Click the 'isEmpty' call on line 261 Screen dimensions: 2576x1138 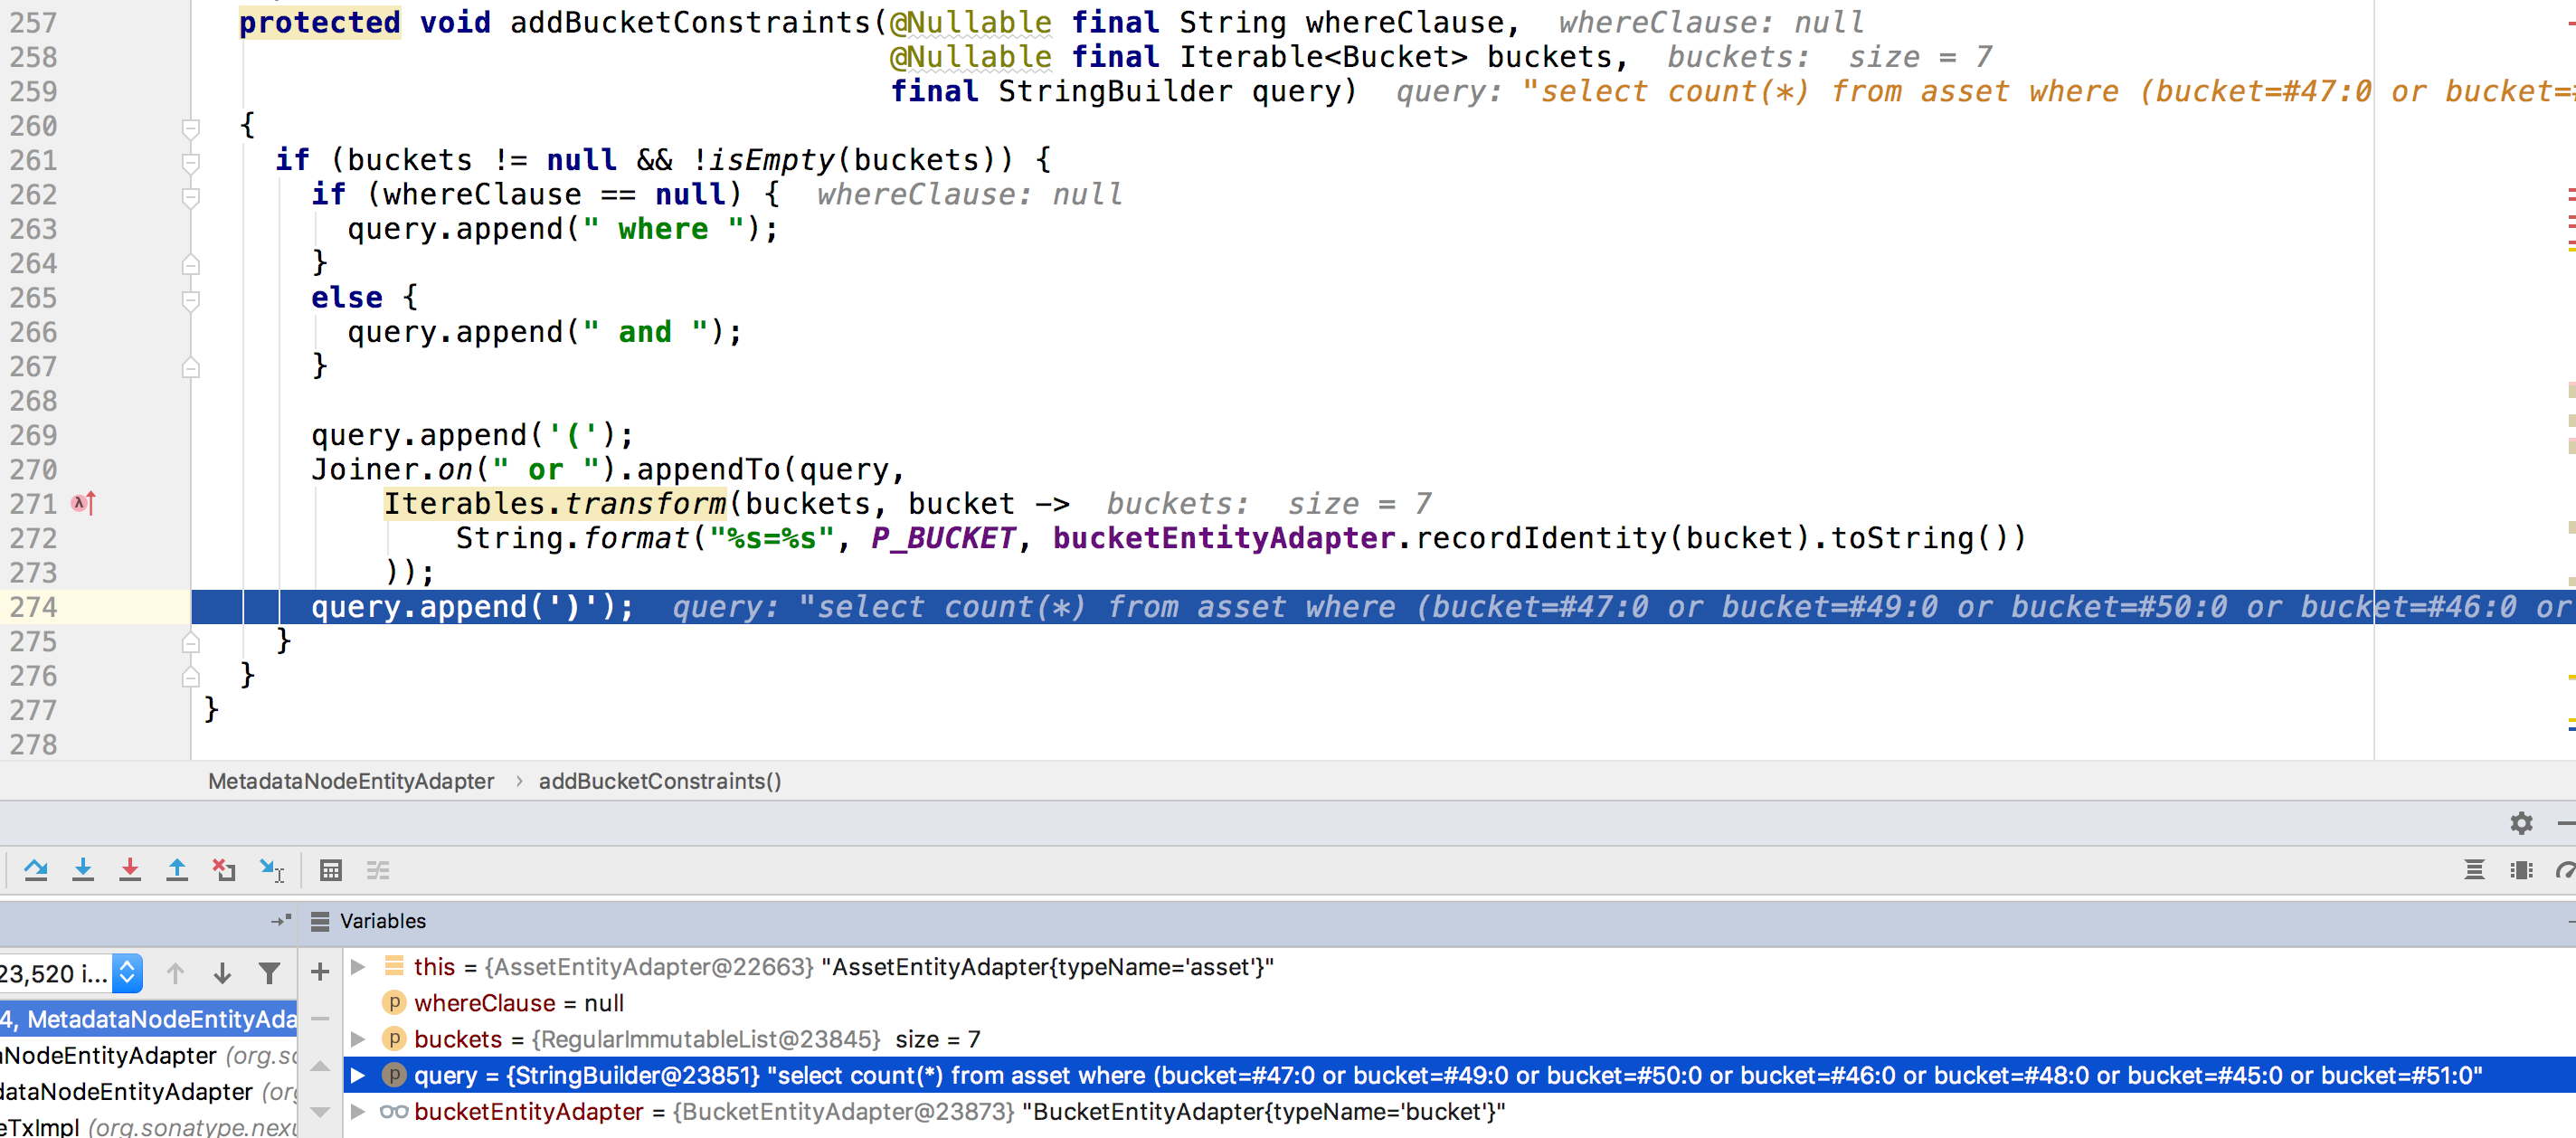pos(772,160)
